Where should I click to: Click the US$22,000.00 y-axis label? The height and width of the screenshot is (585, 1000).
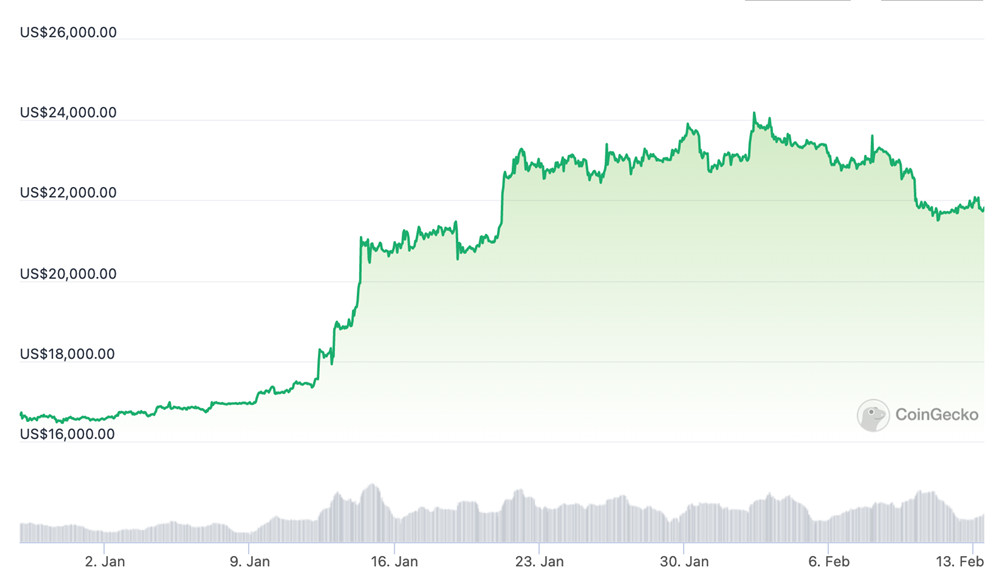click(68, 192)
